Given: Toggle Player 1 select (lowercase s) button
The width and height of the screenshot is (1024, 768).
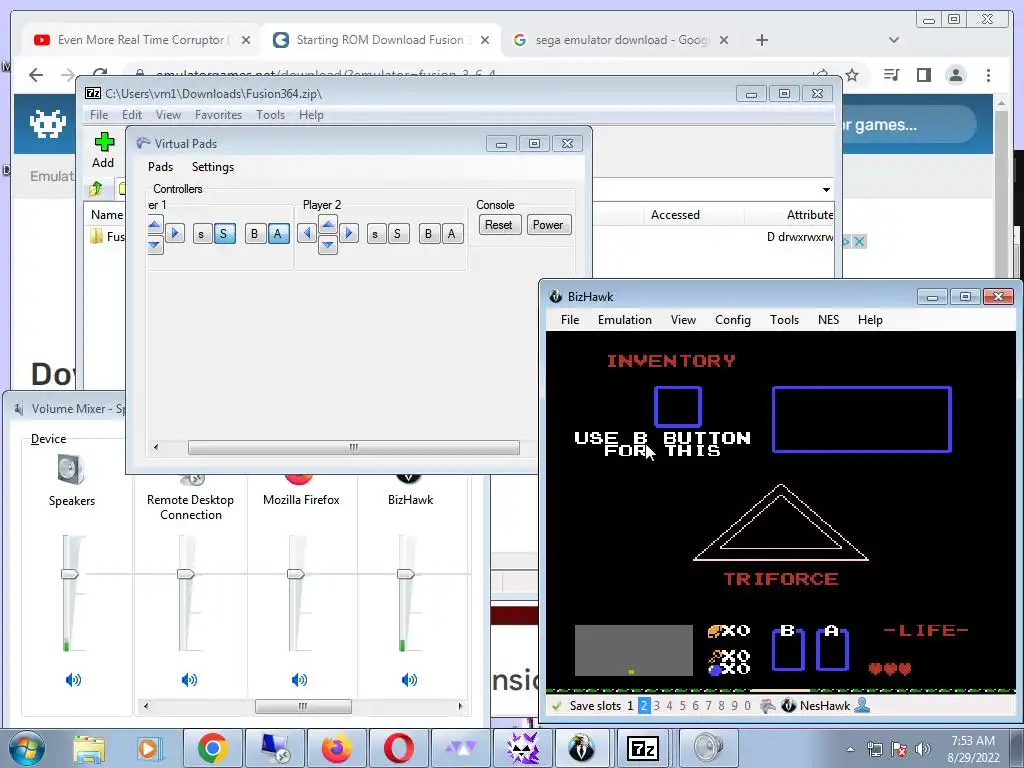Looking at the screenshot, I should (202, 234).
